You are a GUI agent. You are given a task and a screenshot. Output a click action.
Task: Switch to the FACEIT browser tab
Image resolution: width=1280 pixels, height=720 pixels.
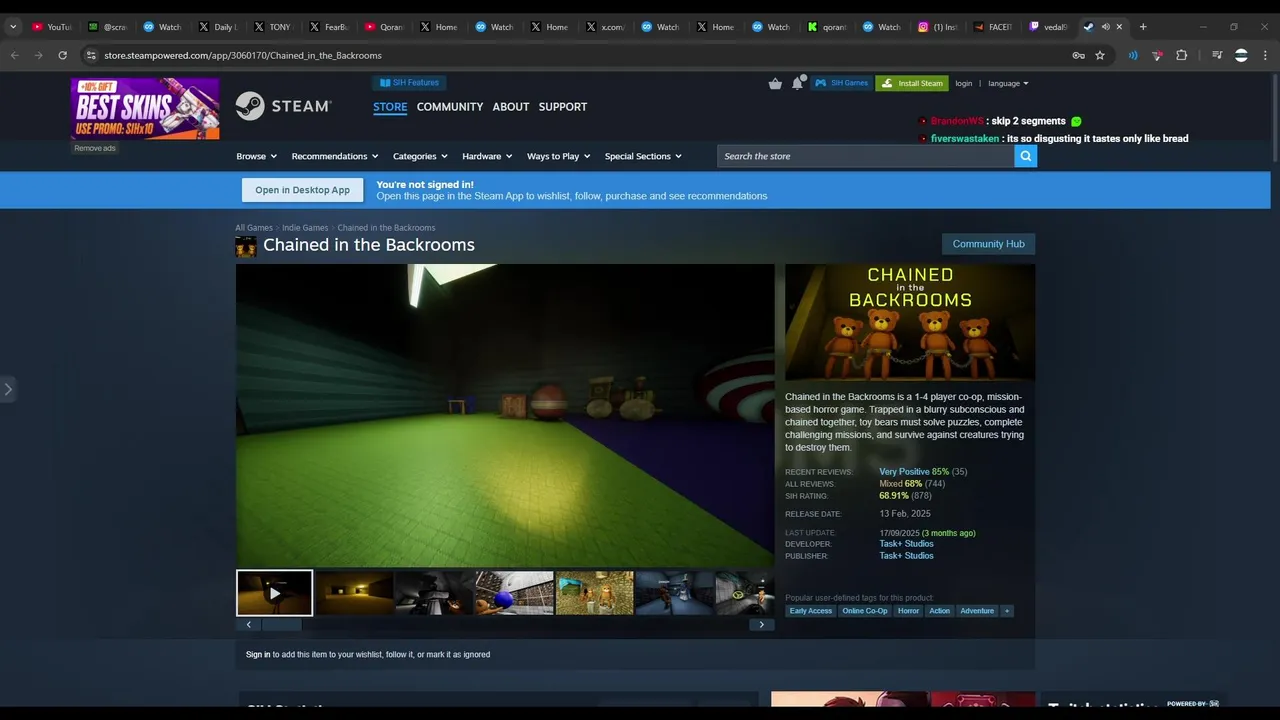coord(993,27)
